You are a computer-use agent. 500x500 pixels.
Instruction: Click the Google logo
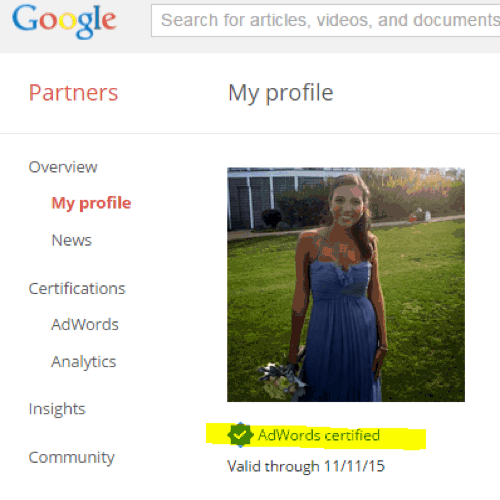coord(64,21)
